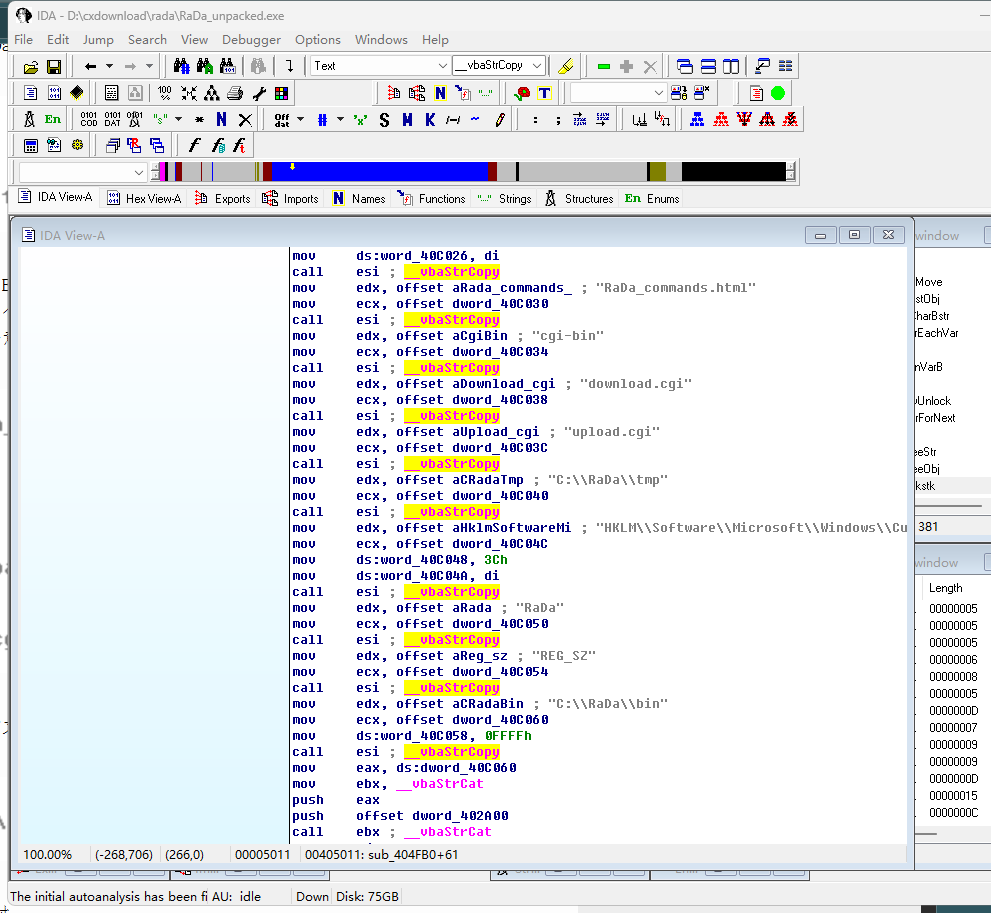This screenshot has width=991, height=913.
Task: Click the printer icon in the toolbar
Action: tap(235, 93)
